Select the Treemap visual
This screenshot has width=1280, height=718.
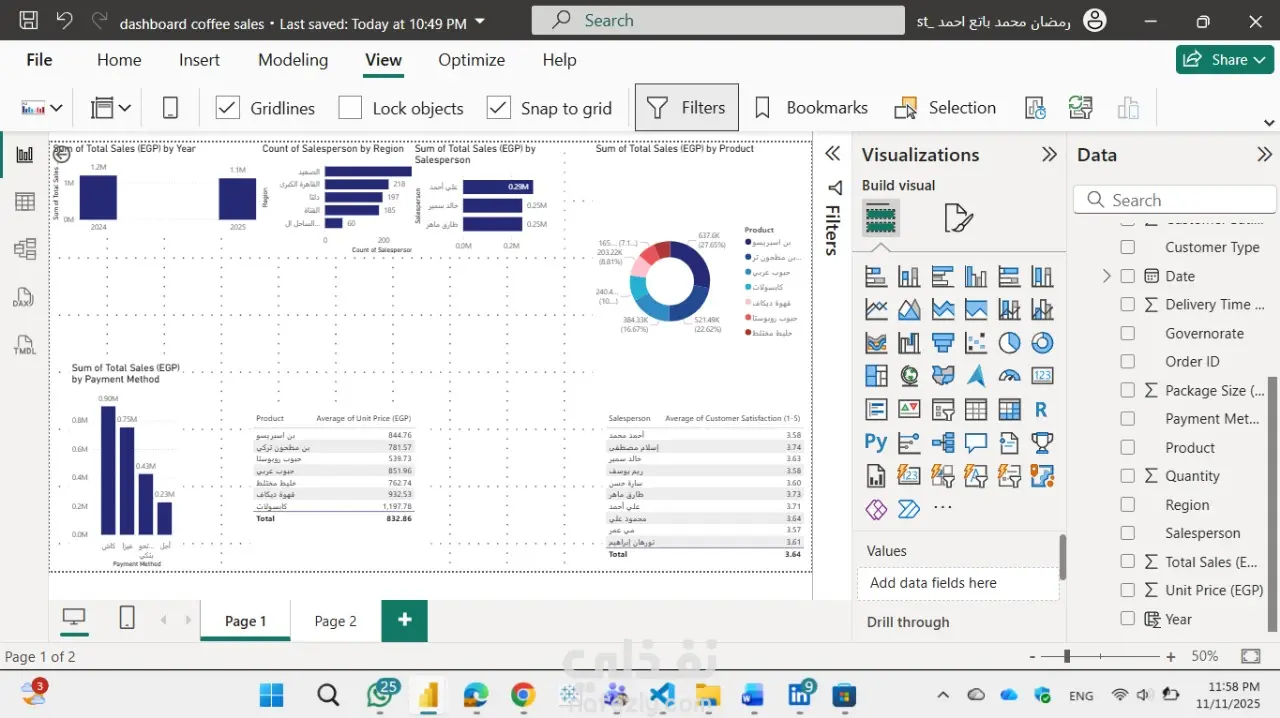coord(876,376)
